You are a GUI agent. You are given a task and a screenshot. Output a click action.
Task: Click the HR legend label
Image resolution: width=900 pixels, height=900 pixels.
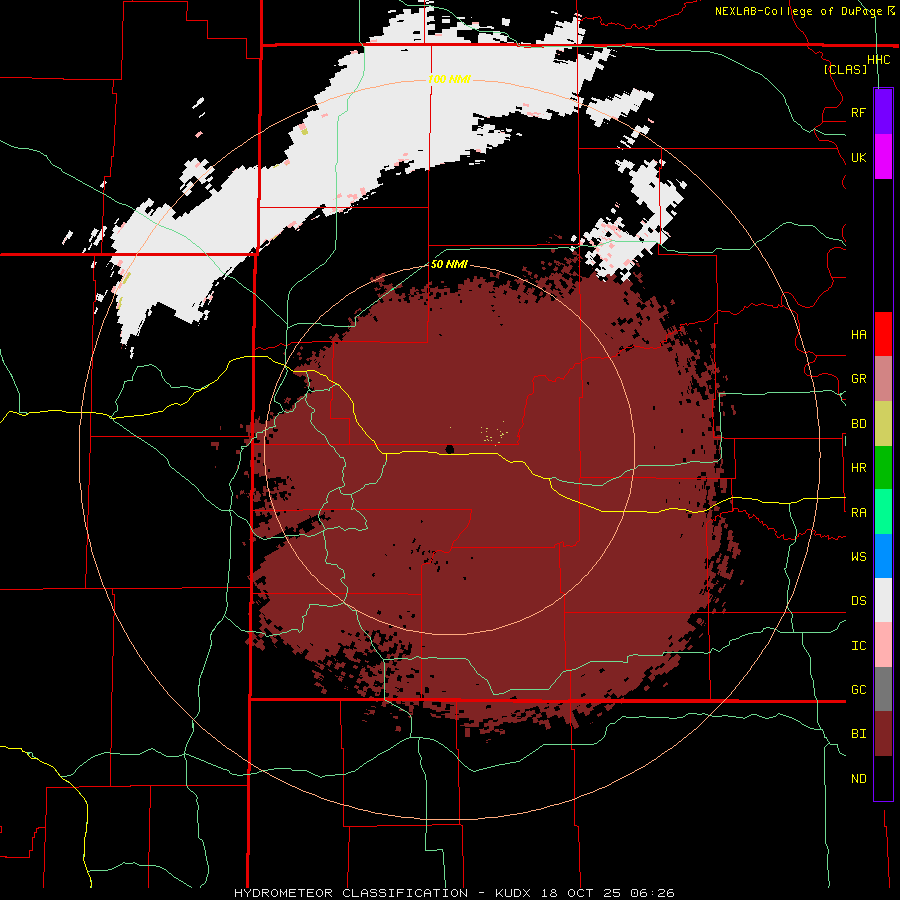[858, 468]
